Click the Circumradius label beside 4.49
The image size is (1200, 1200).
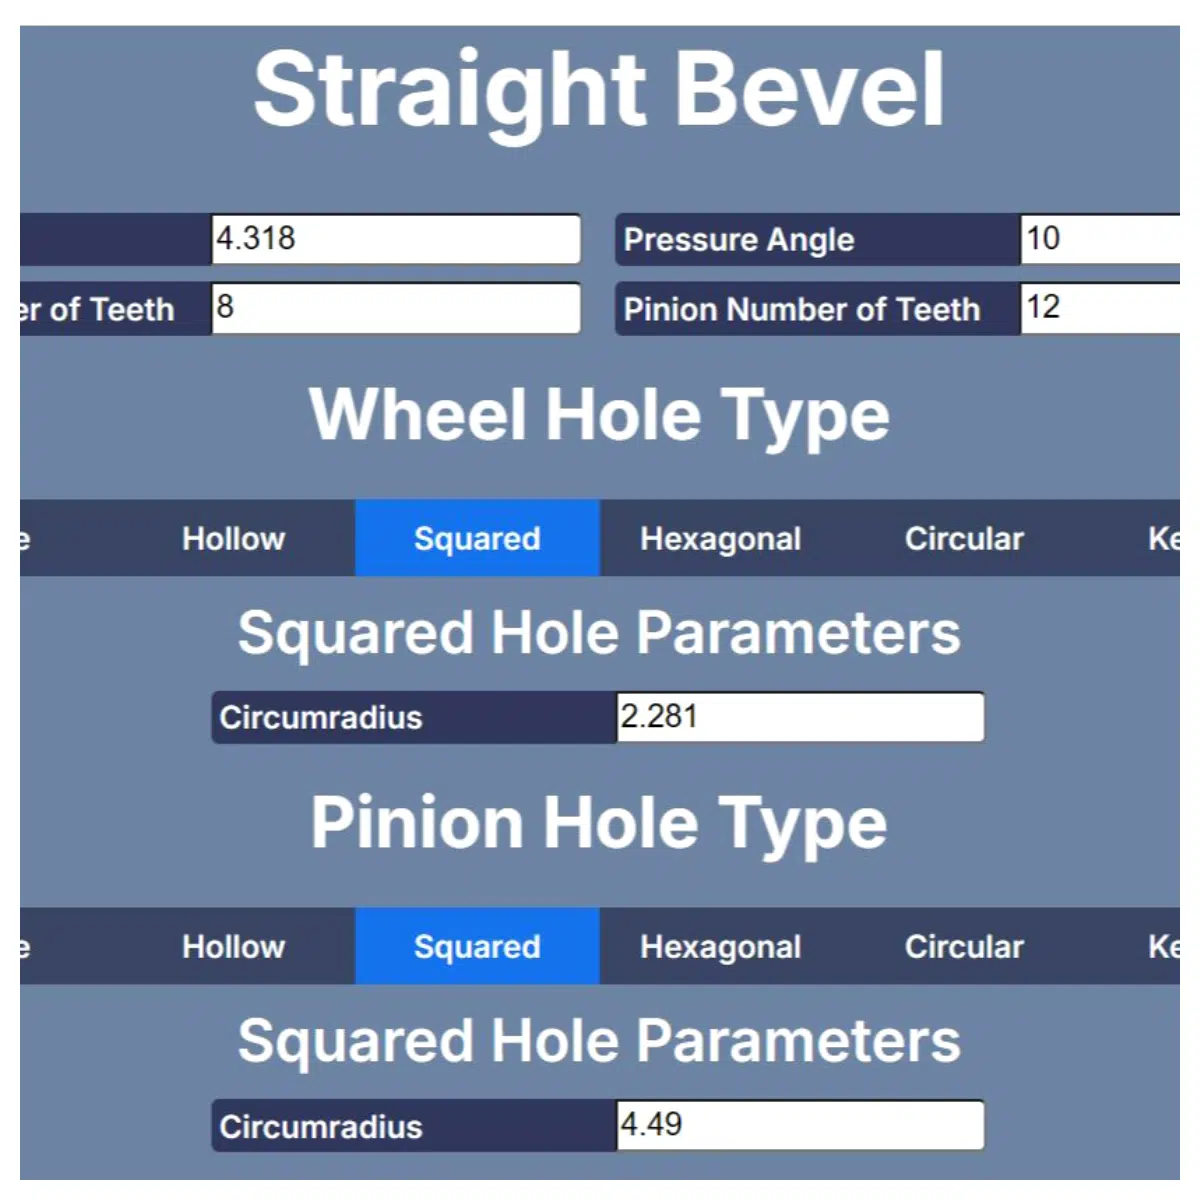(x=321, y=1126)
